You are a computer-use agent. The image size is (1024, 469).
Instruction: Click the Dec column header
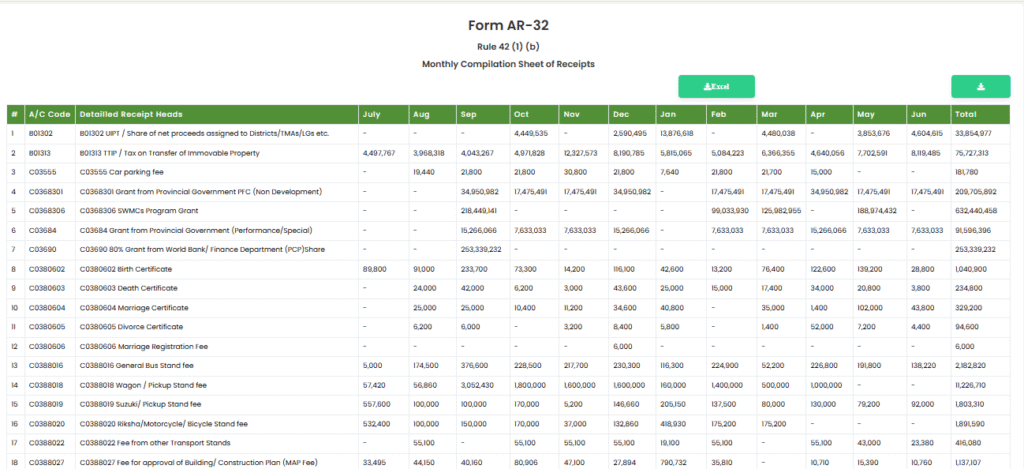[621, 114]
